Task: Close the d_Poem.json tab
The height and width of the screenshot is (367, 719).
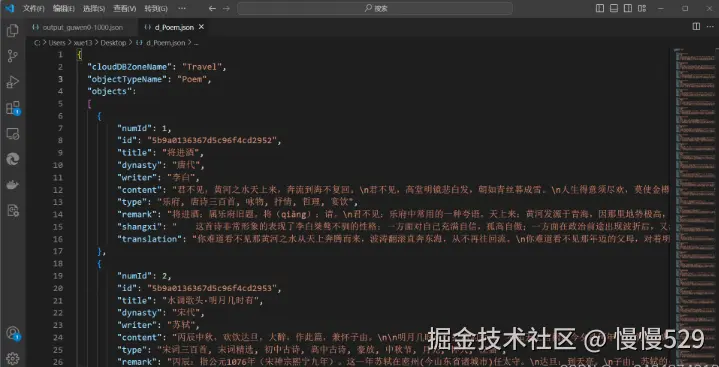Action: (201, 27)
